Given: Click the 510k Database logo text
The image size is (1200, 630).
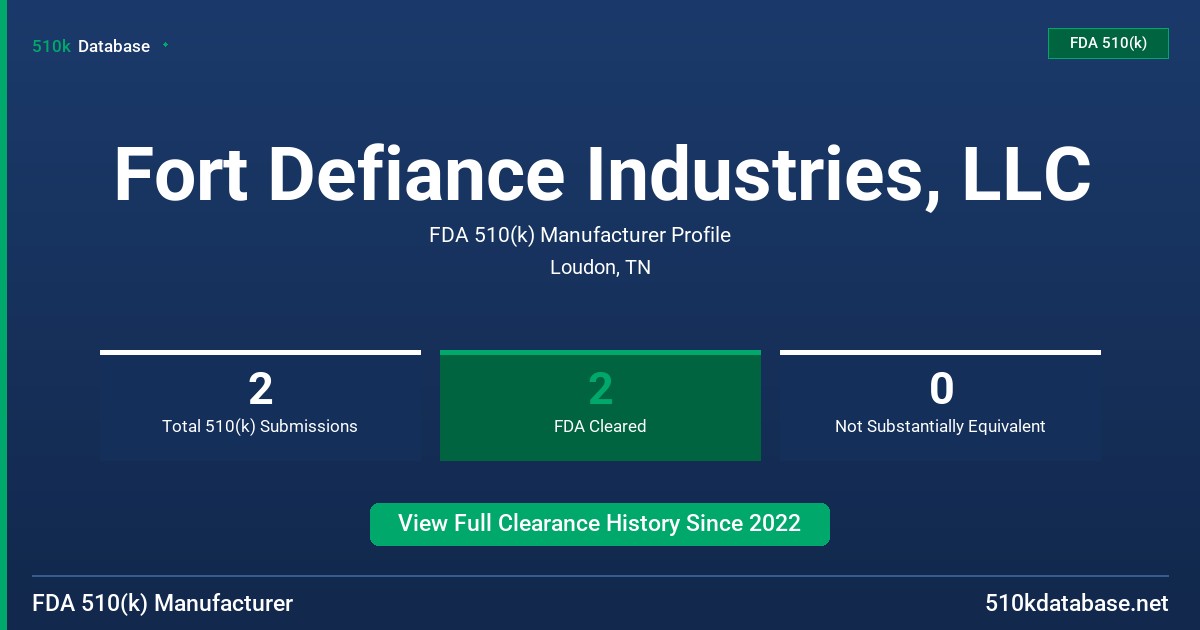Looking at the screenshot, I should [x=91, y=46].
